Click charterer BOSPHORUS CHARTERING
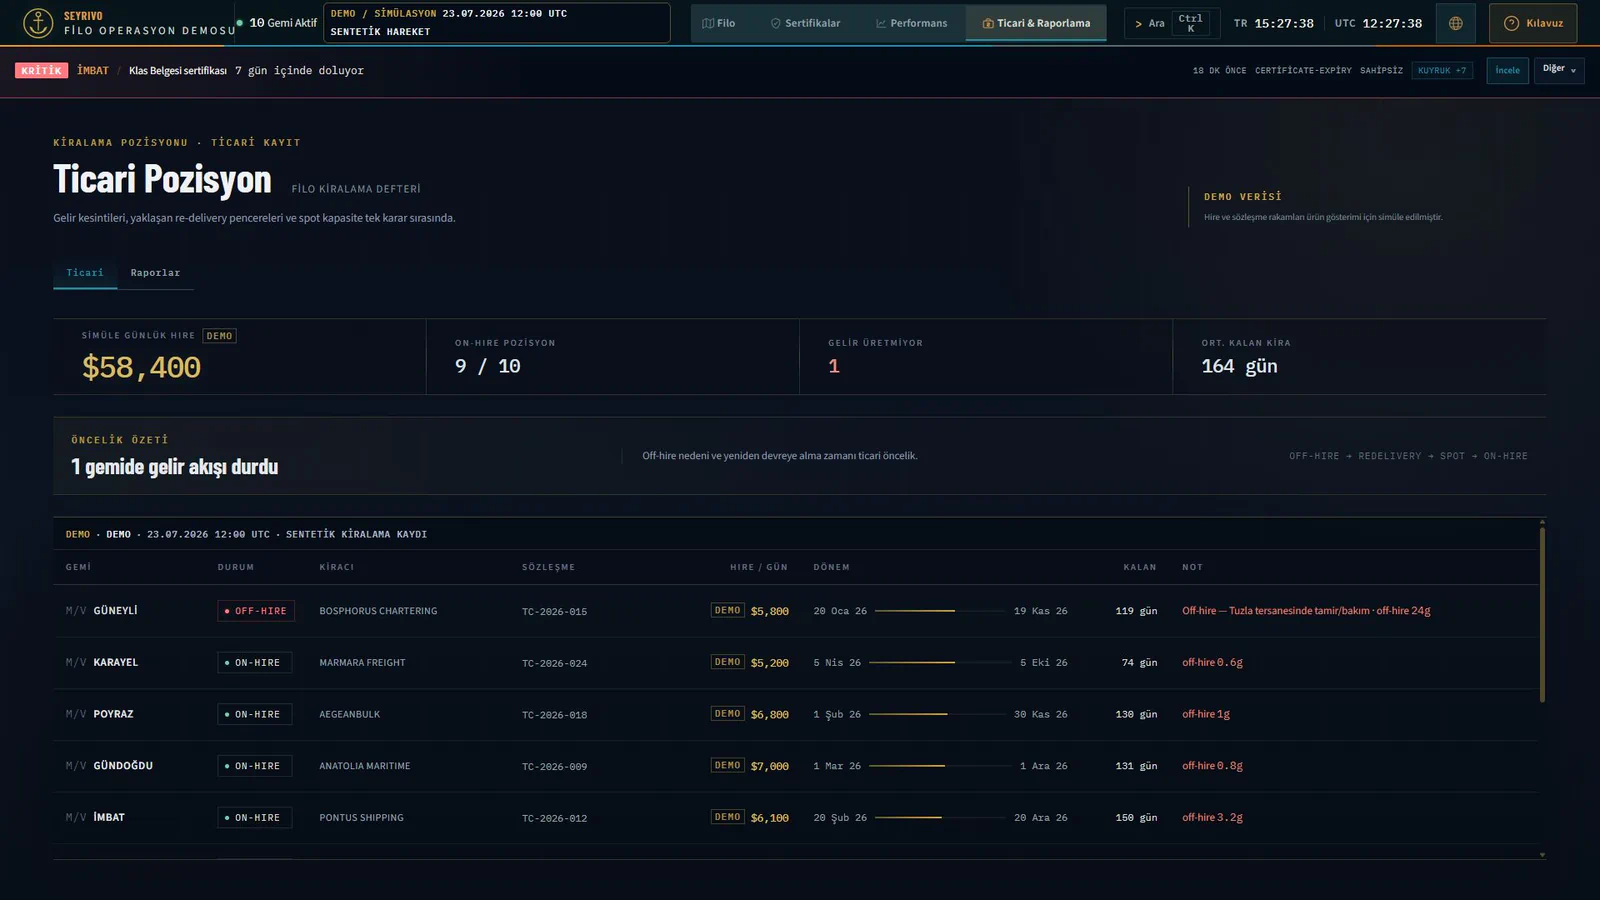Image resolution: width=1600 pixels, height=900 pixels. pos(378,611)
